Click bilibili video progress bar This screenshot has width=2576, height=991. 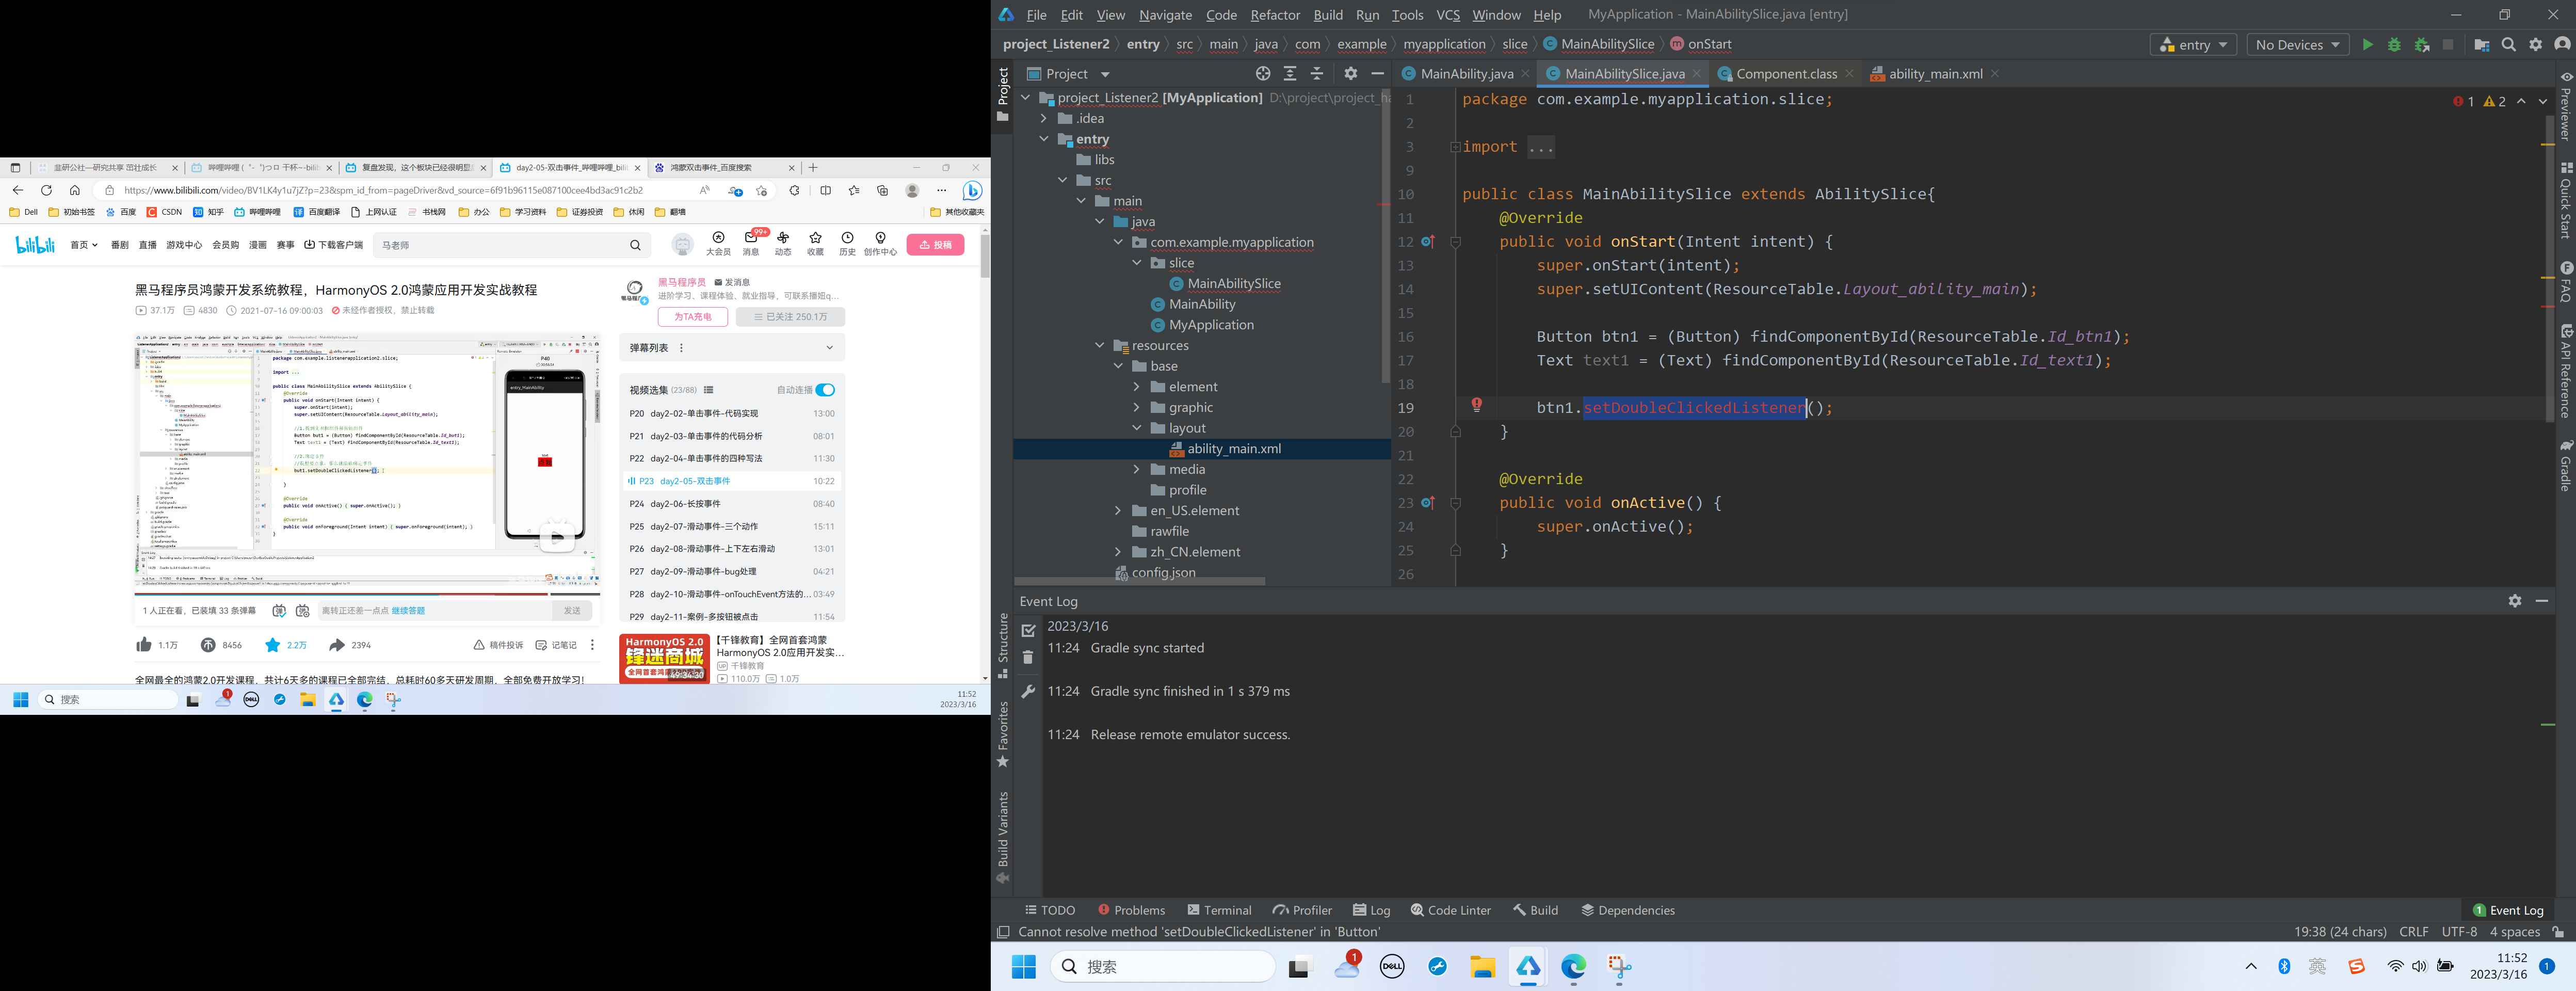[x=367, y=593]
